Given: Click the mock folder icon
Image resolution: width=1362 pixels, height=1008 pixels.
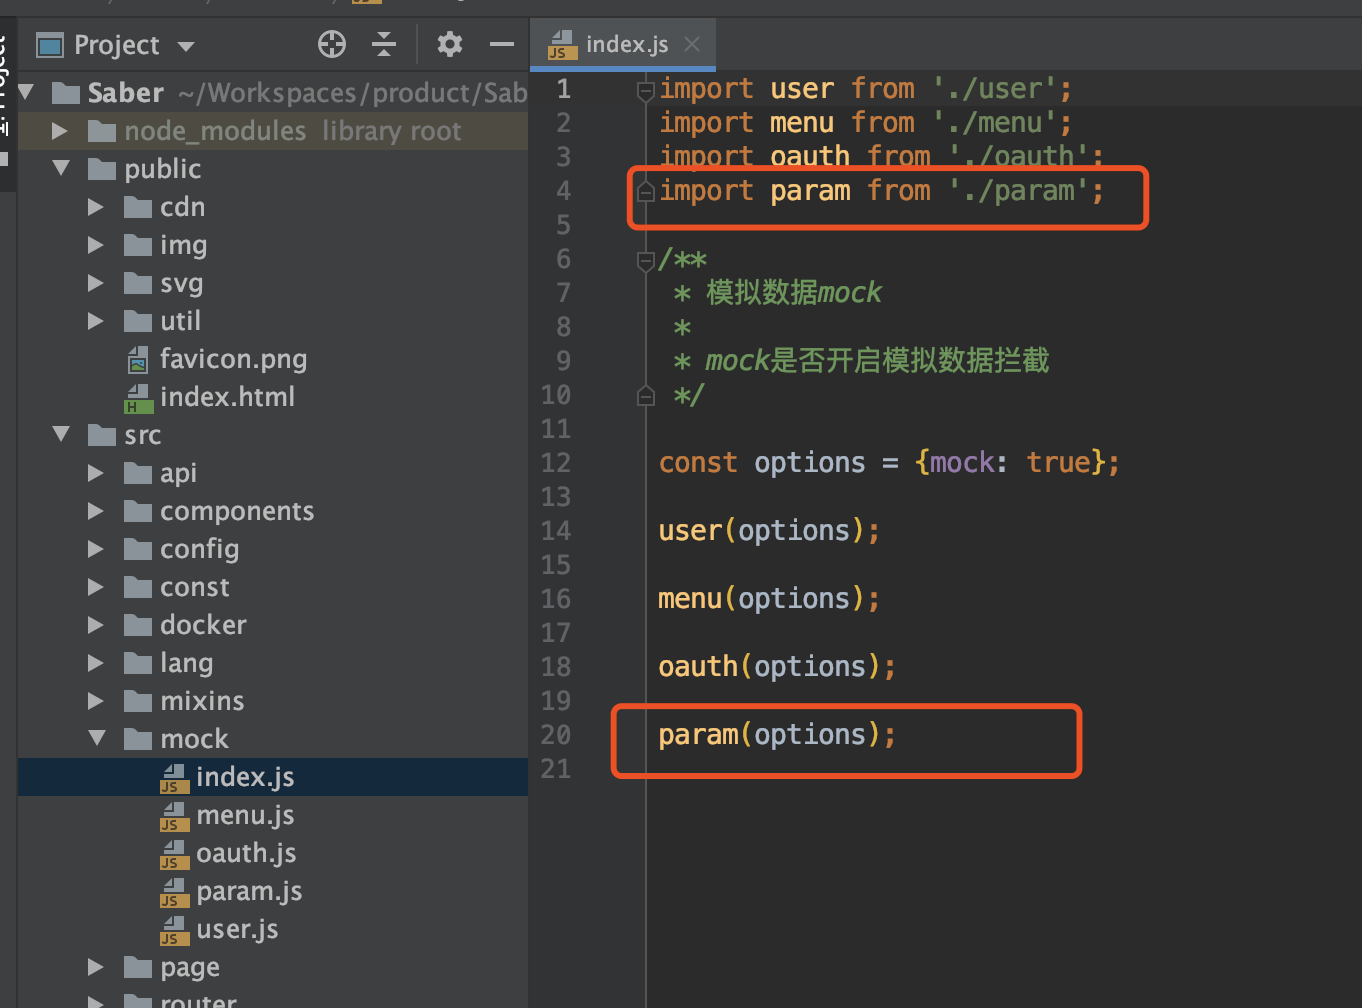Looking at the screenshot, I should [x=138, y=739].
